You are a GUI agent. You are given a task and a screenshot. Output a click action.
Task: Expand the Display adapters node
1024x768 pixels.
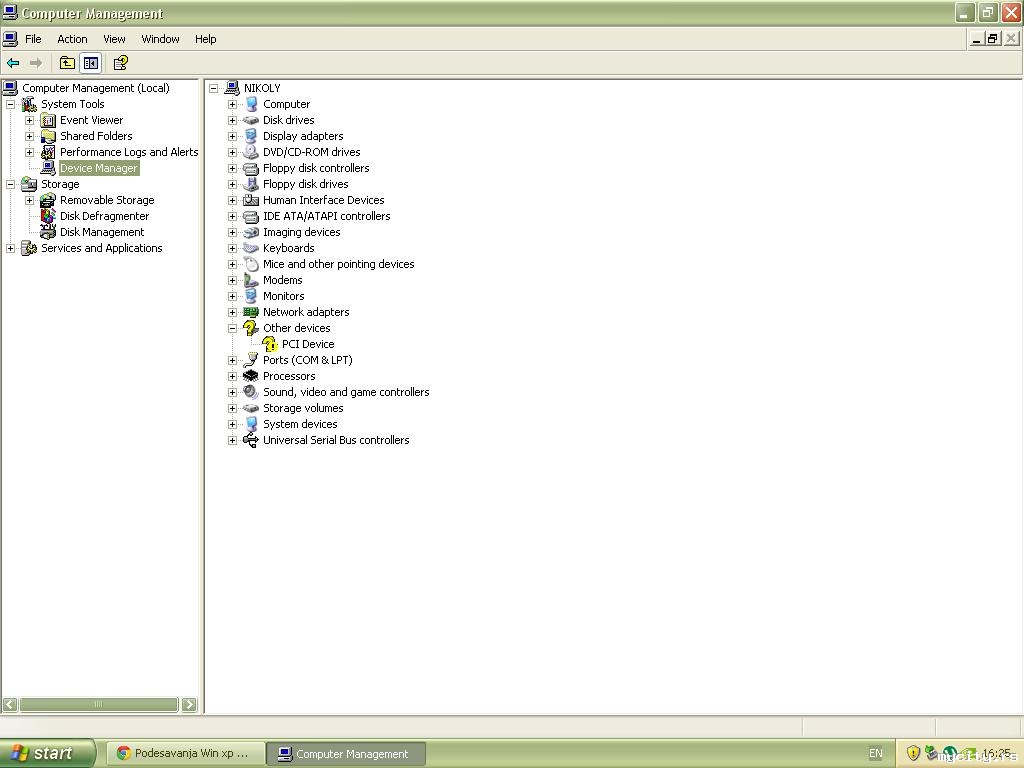[232, 136]
